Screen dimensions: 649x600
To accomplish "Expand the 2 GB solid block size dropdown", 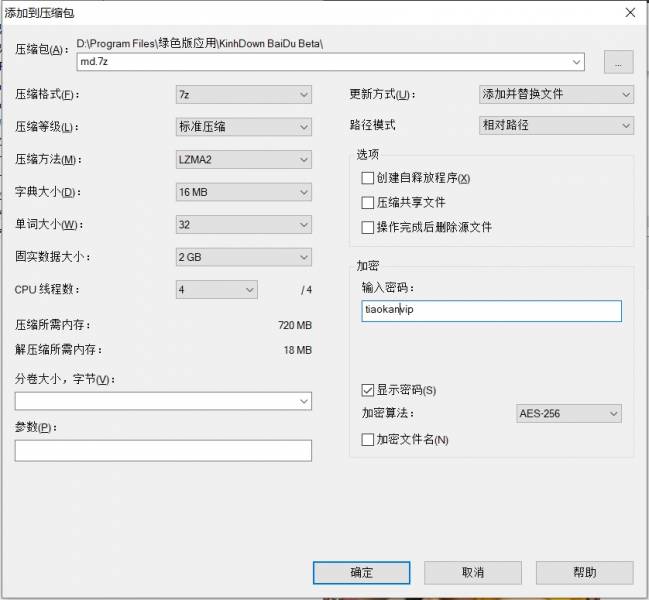I will click(x=243, y=257).
